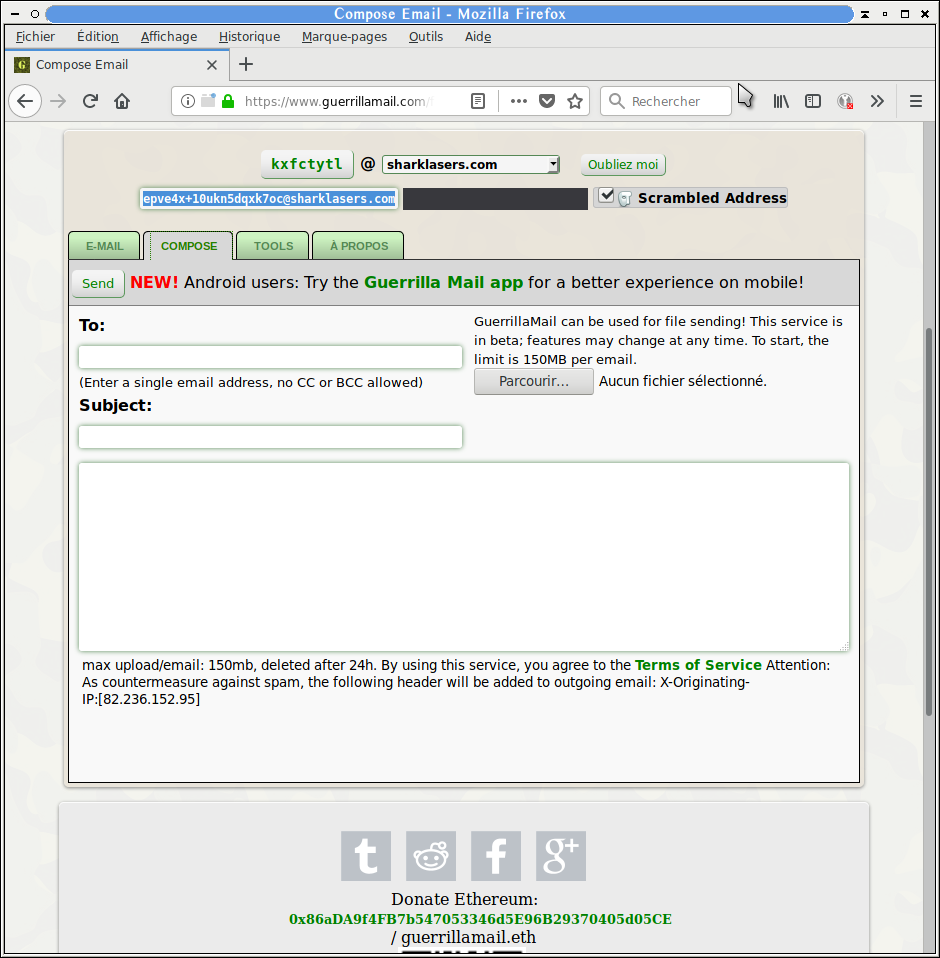Click the 'guerrillamail.eth' text
Screen dimensions: 940x958
468,937
